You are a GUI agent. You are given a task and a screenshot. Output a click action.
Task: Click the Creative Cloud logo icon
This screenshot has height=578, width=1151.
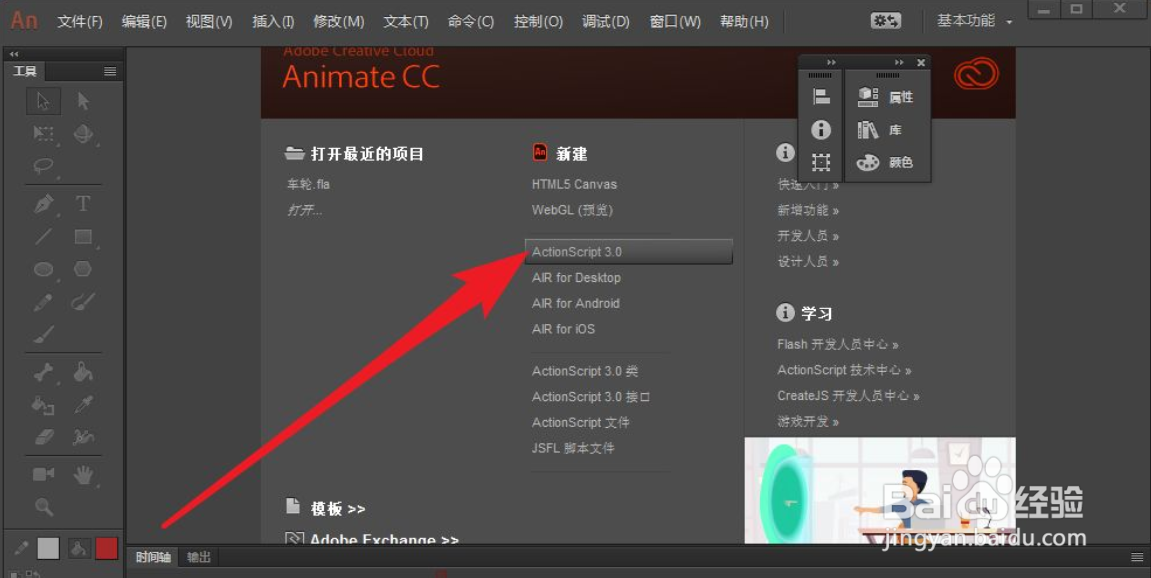coord(976,74)
